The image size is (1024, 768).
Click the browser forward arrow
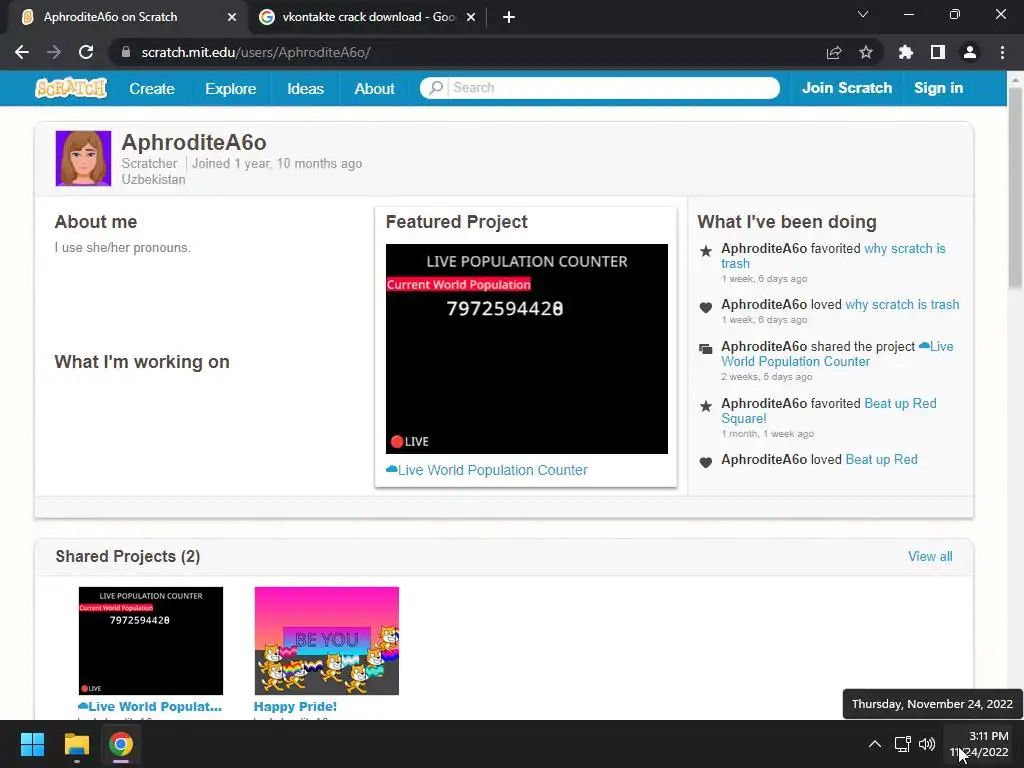coord(54,52)
